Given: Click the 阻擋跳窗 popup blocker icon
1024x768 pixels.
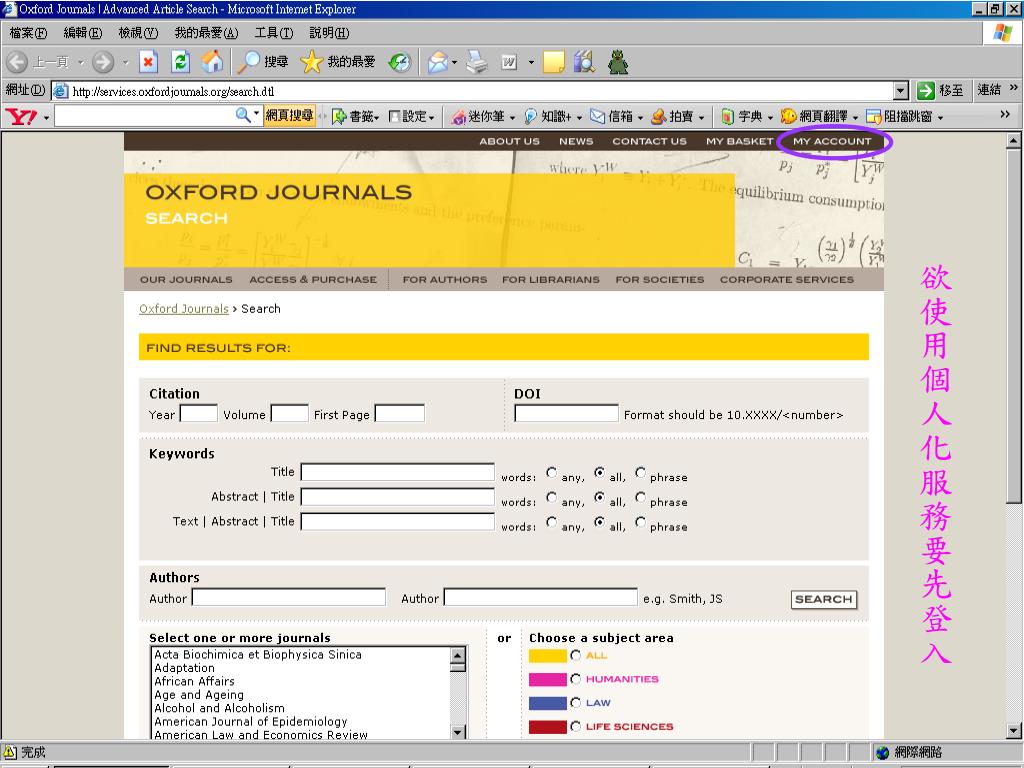Looking at the screenshot, I should (x=874, y=117).
